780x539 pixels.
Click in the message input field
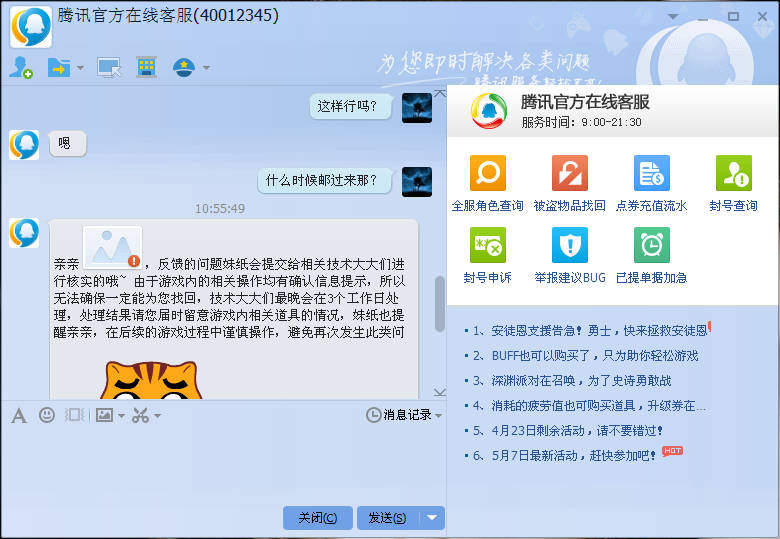223,465
